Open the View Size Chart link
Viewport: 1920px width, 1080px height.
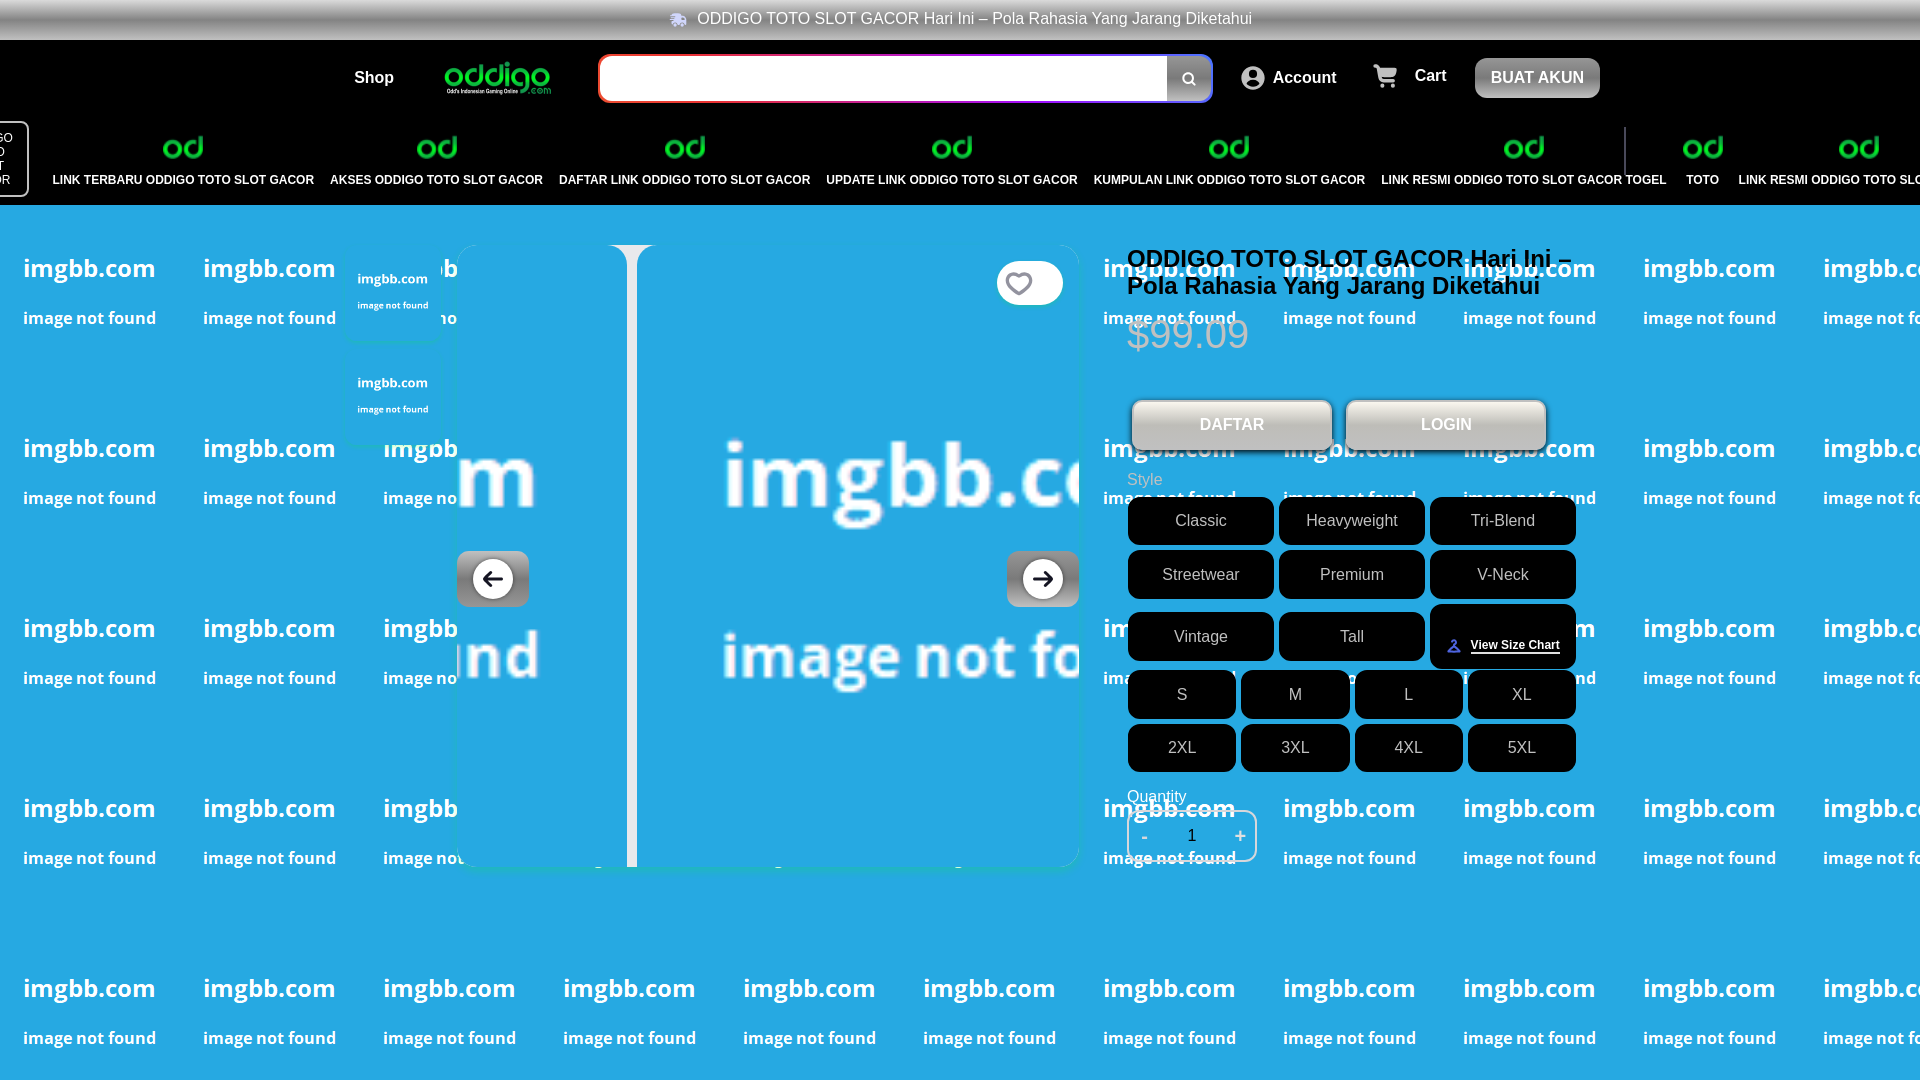[x=1514, y=646]
